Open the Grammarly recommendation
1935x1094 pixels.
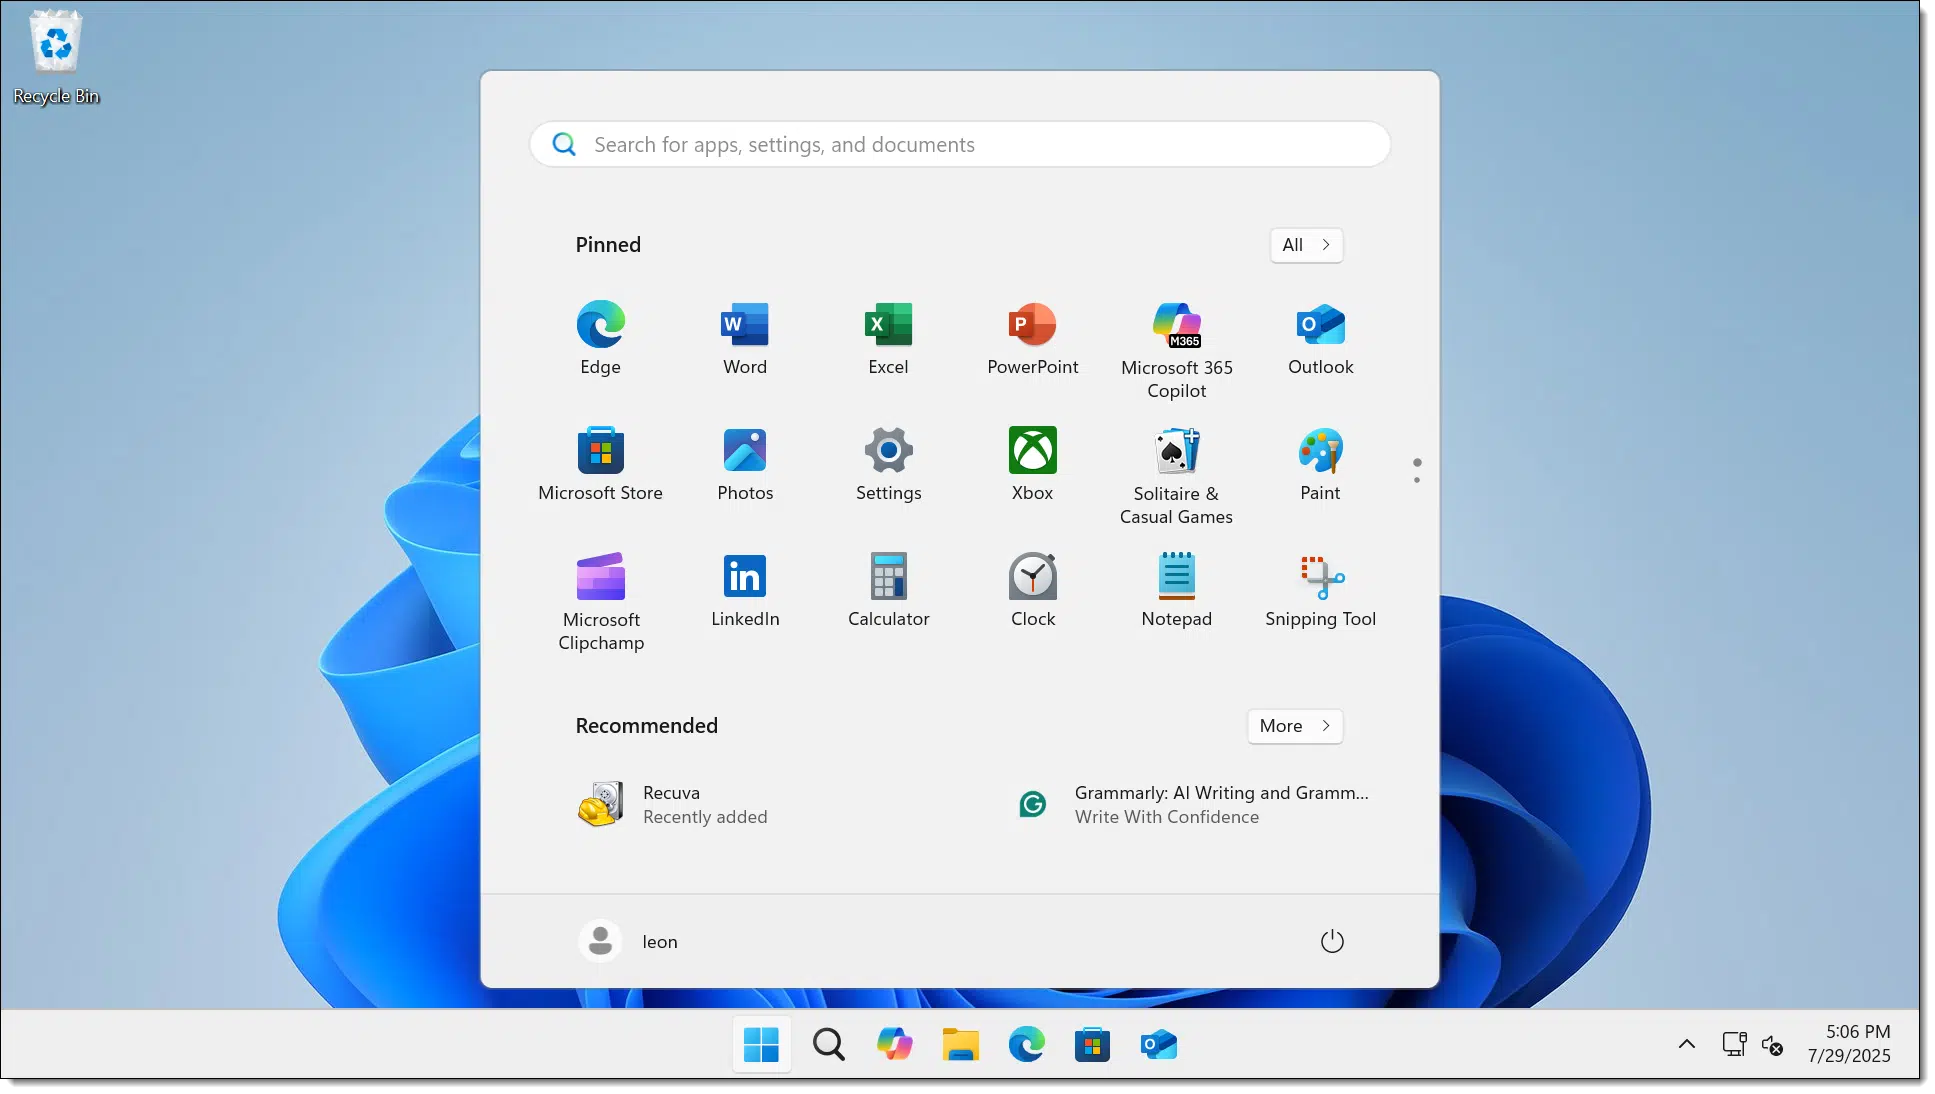pos(1194,804)
